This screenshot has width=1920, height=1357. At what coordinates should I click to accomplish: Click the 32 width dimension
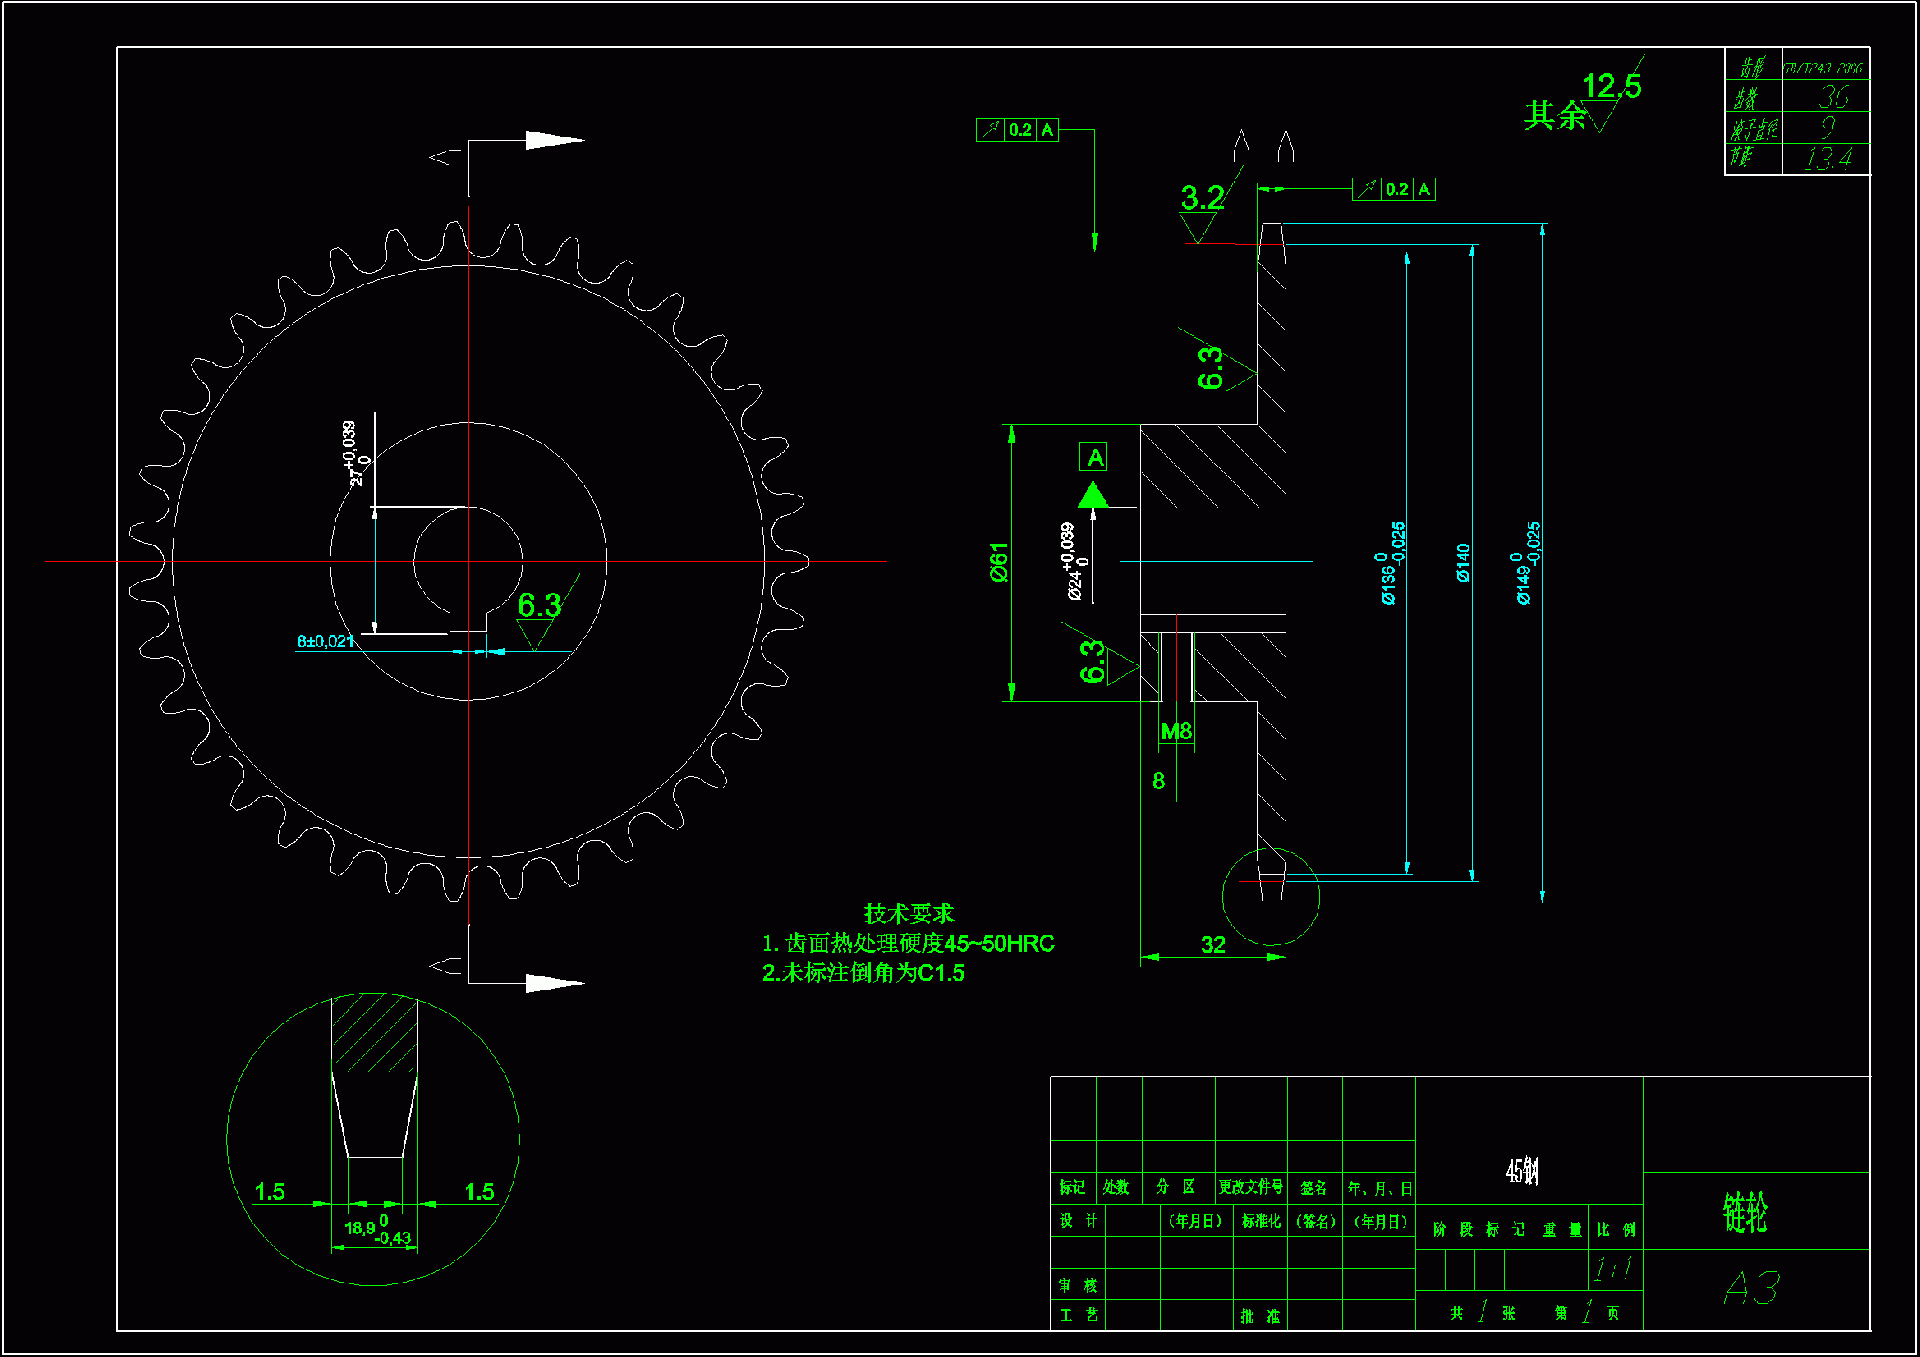[x=1213, y=945]
